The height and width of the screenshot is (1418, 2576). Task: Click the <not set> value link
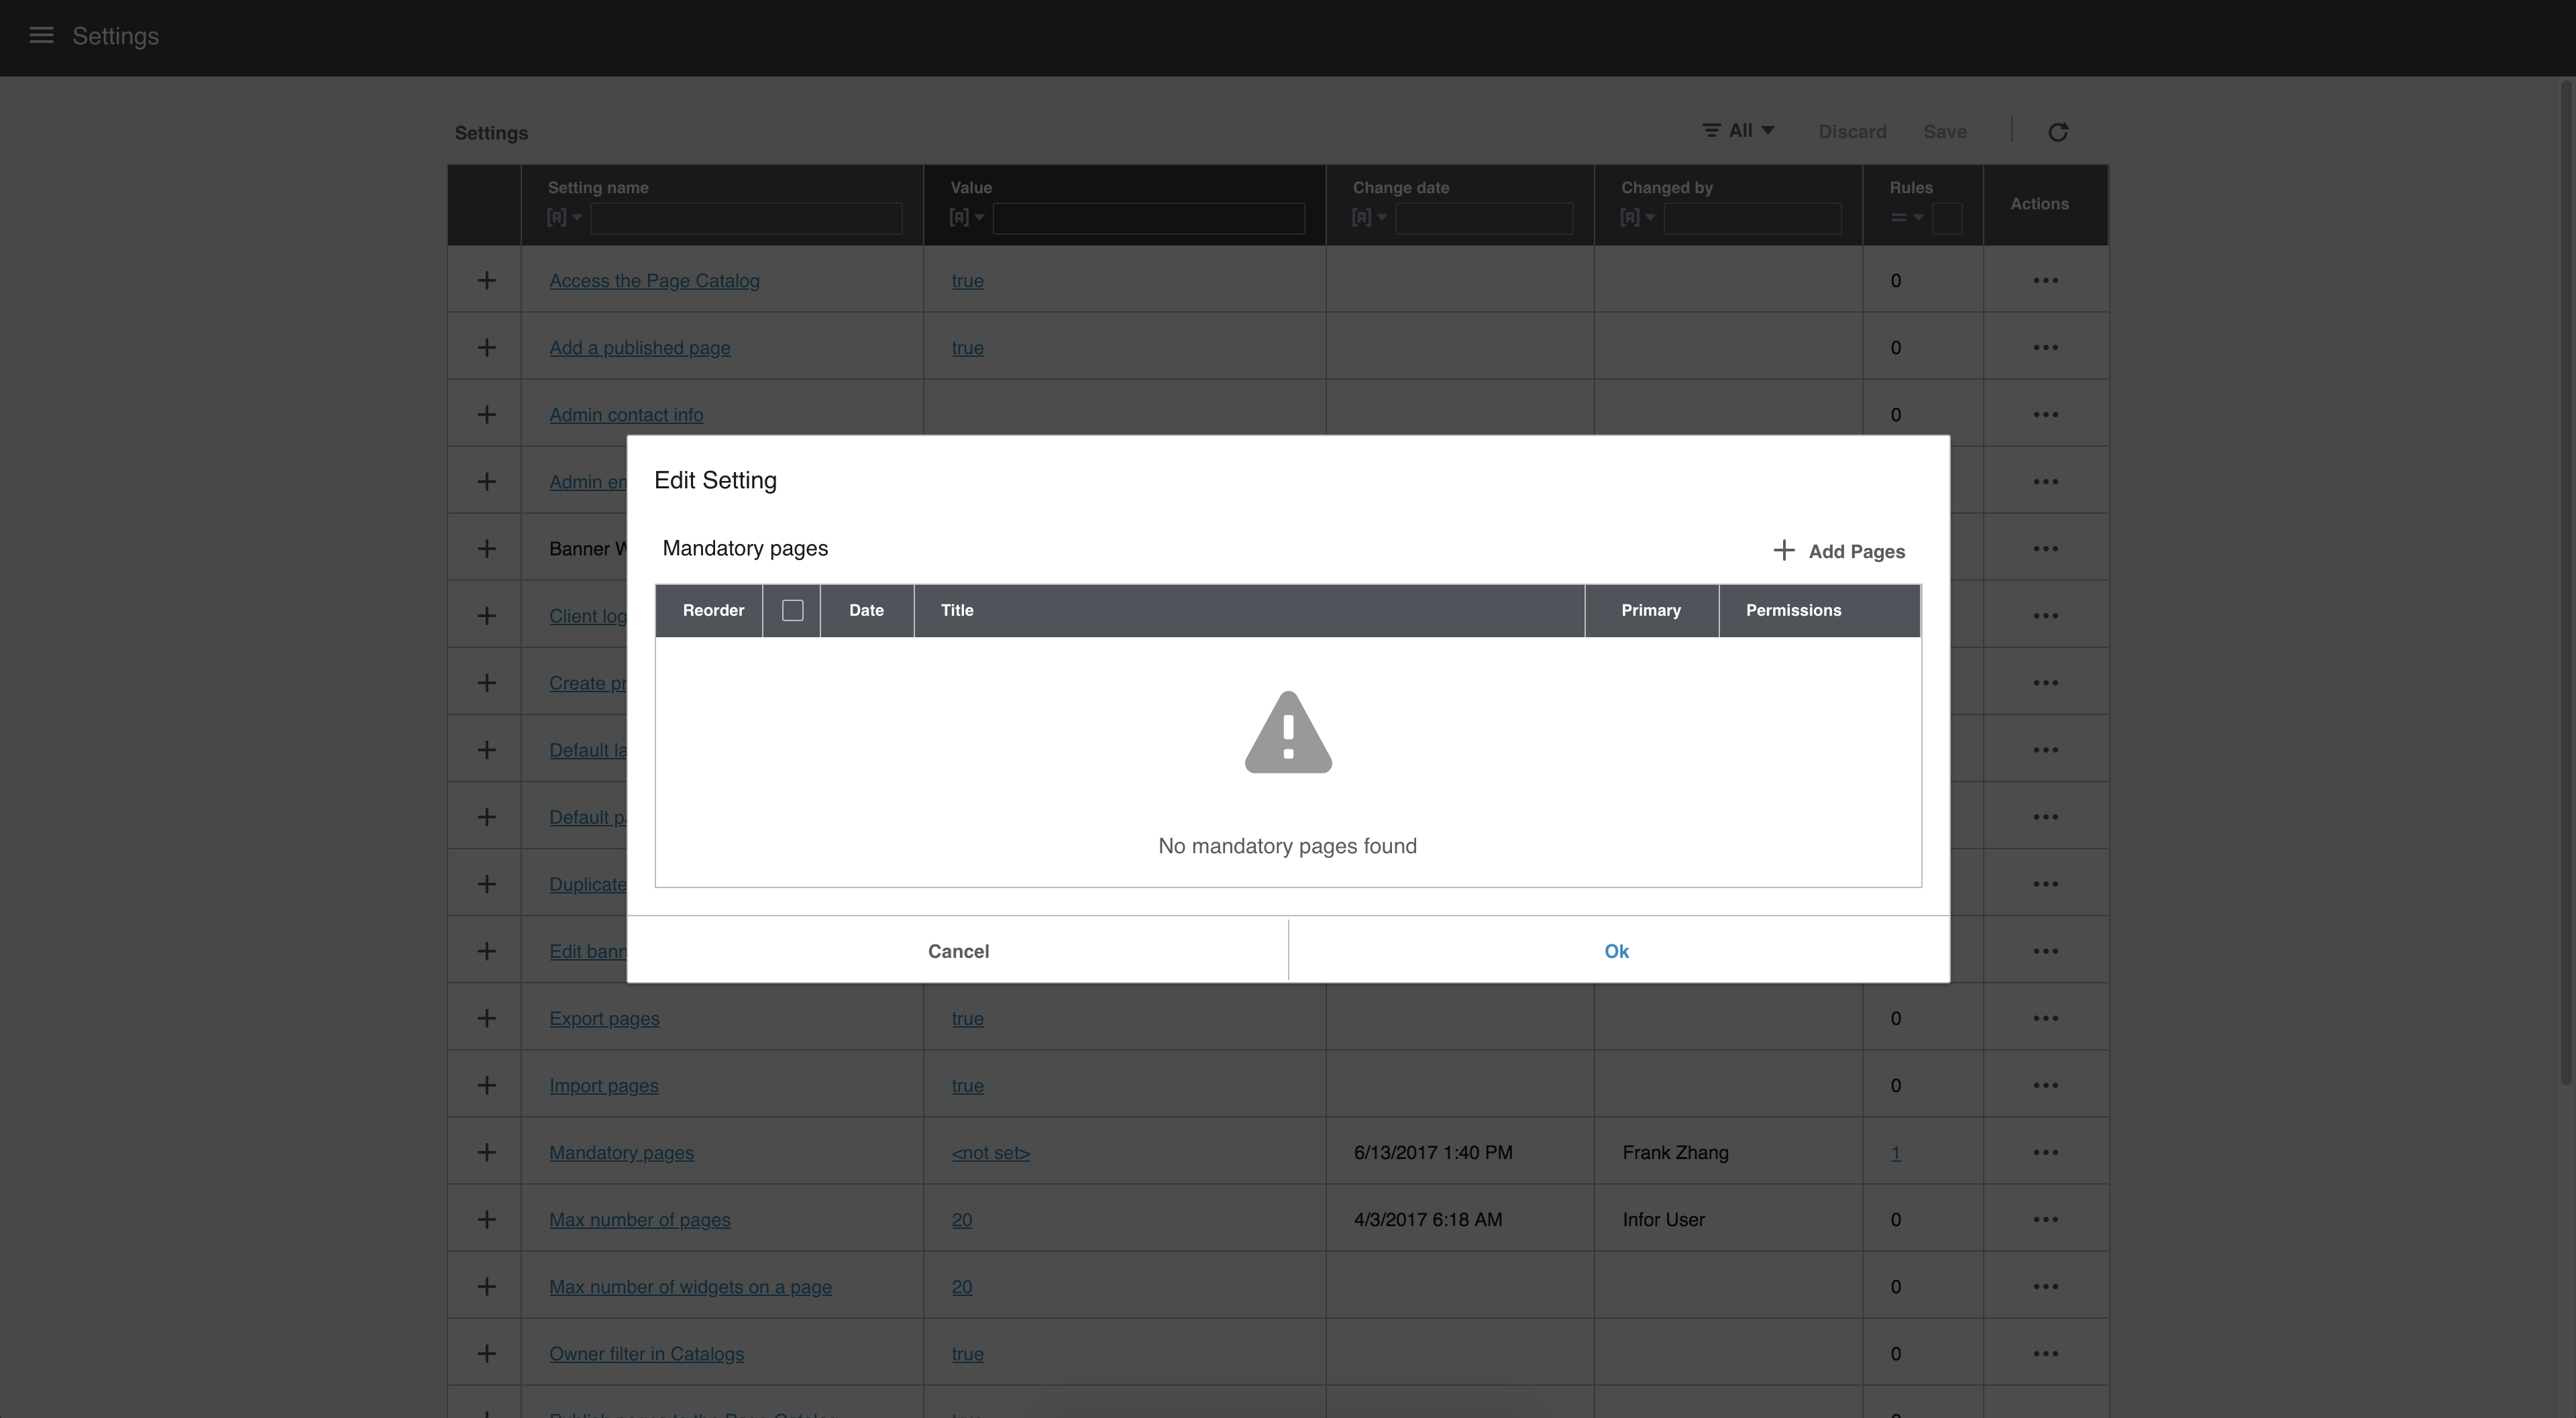pos(990,1152)
